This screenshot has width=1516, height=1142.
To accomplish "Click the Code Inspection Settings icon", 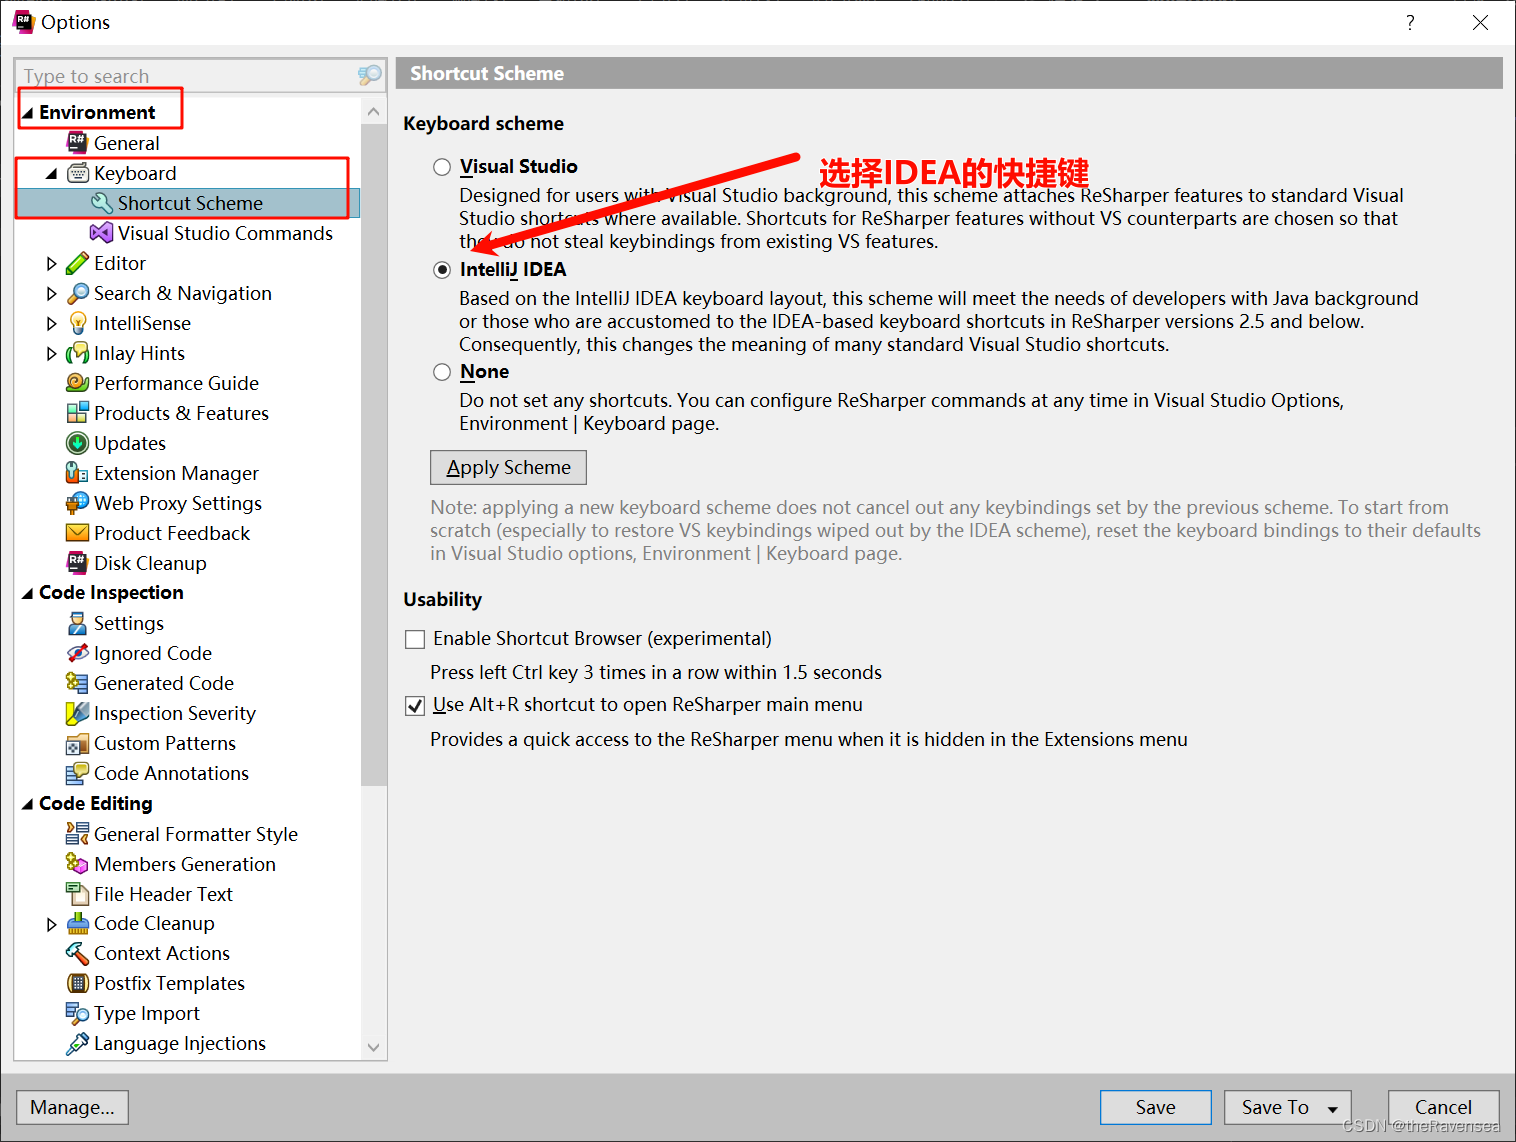I will click(x=77, y=623).
